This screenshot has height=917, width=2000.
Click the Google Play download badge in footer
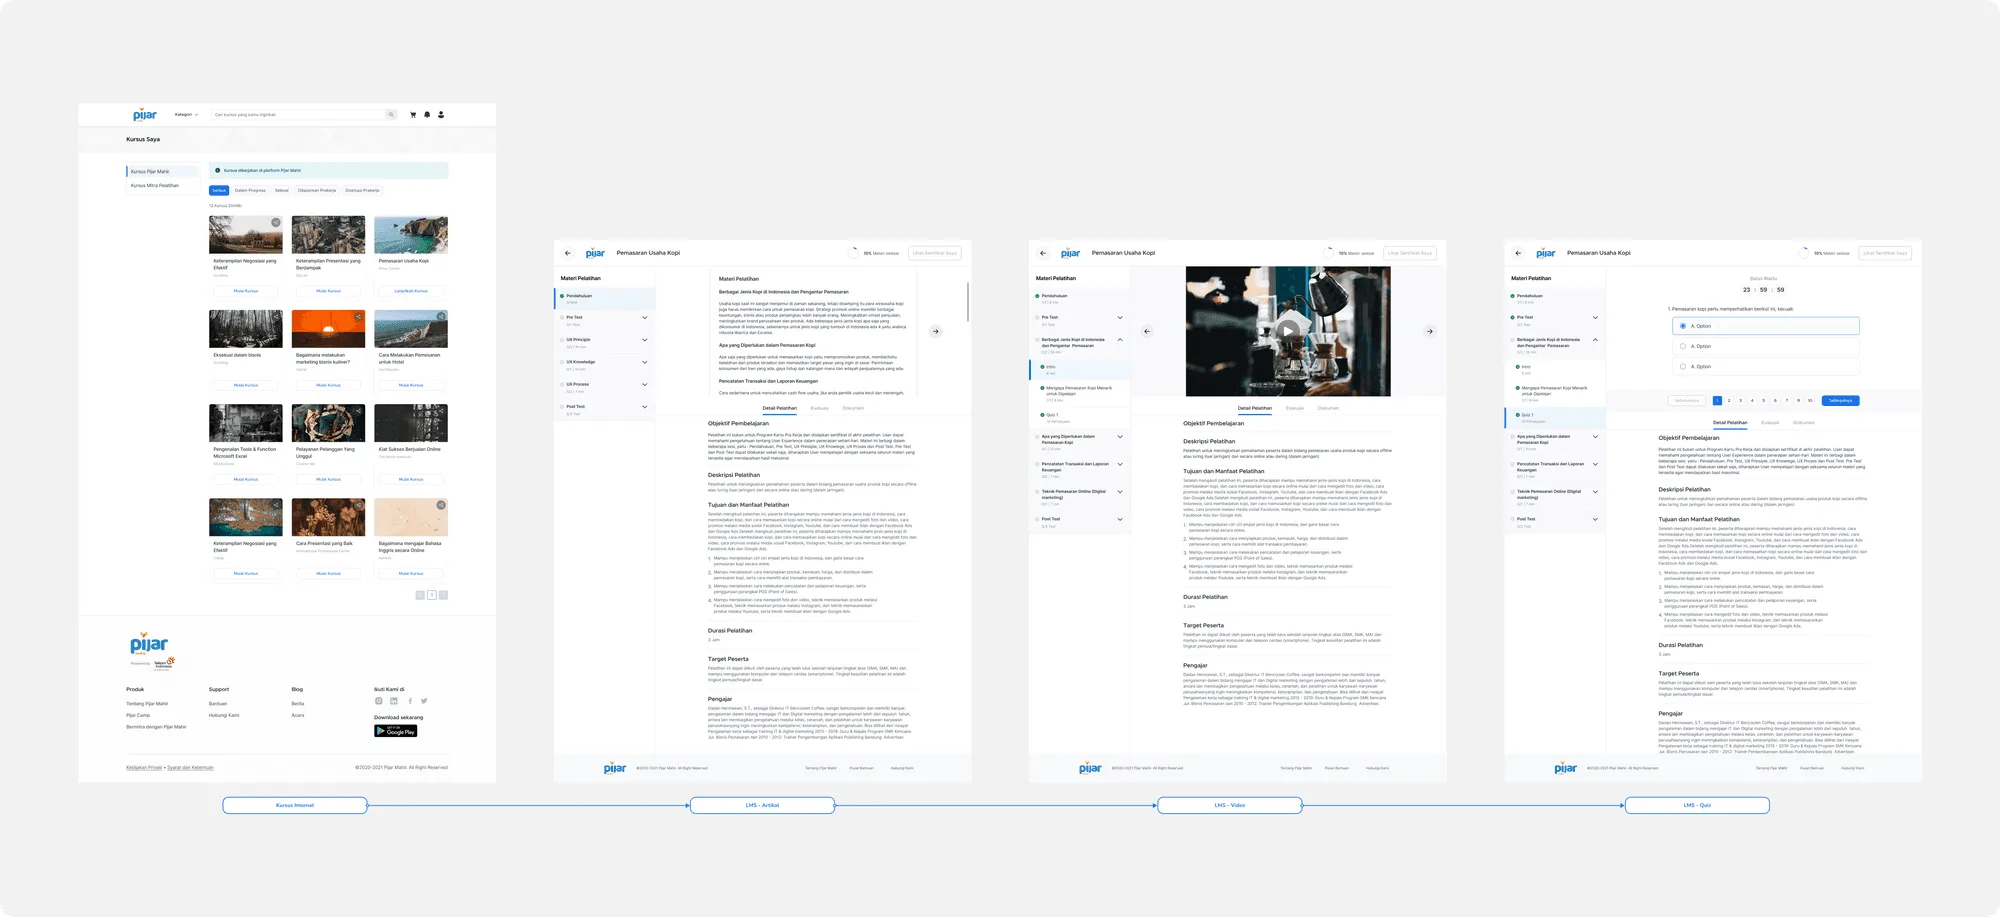click(396, 731)
